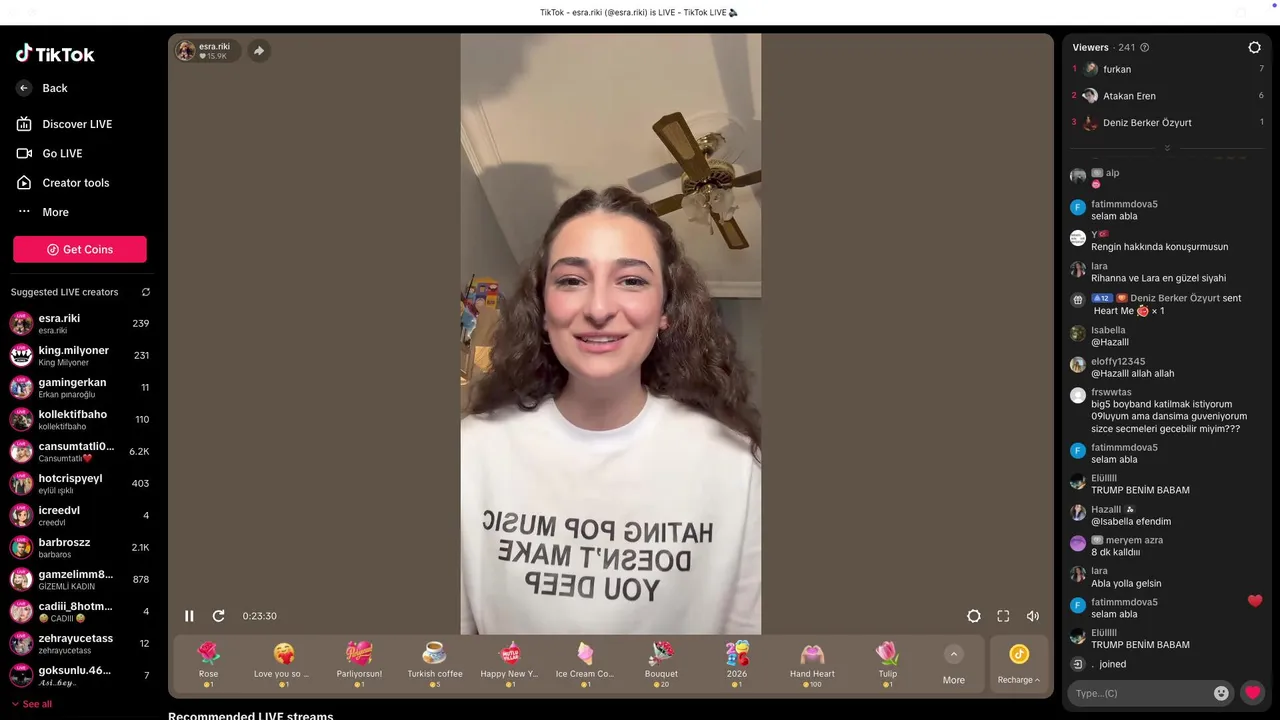
Task: Send the Happy New Year gift
Action: tap(510, 664)
